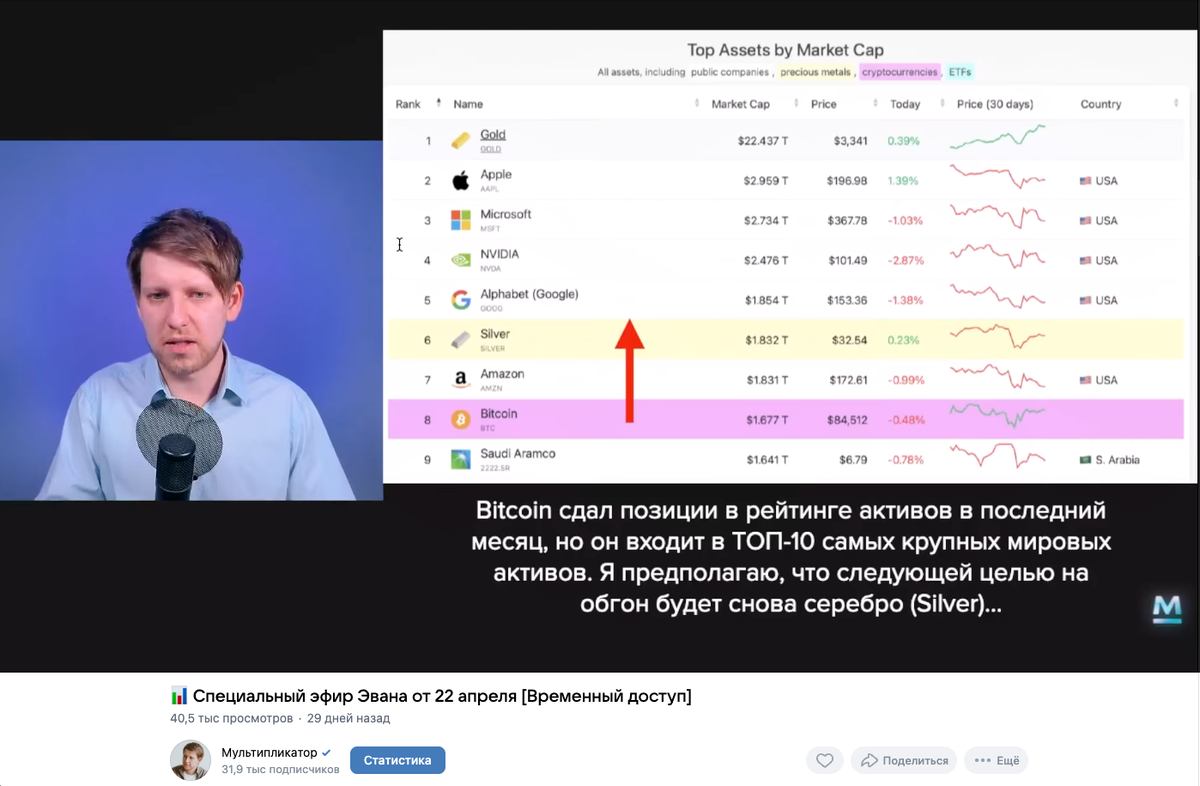Viewport: 1200px width, 786px height.
Task: Open the Статистика button
Action: [x=397, y=760]
